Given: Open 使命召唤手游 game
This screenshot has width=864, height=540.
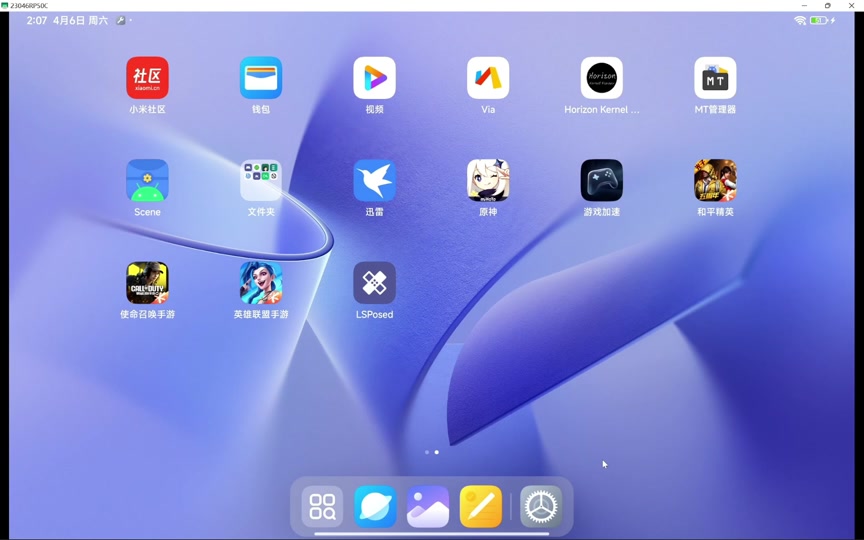Looking at the screenshot, I should click(147, 283).
